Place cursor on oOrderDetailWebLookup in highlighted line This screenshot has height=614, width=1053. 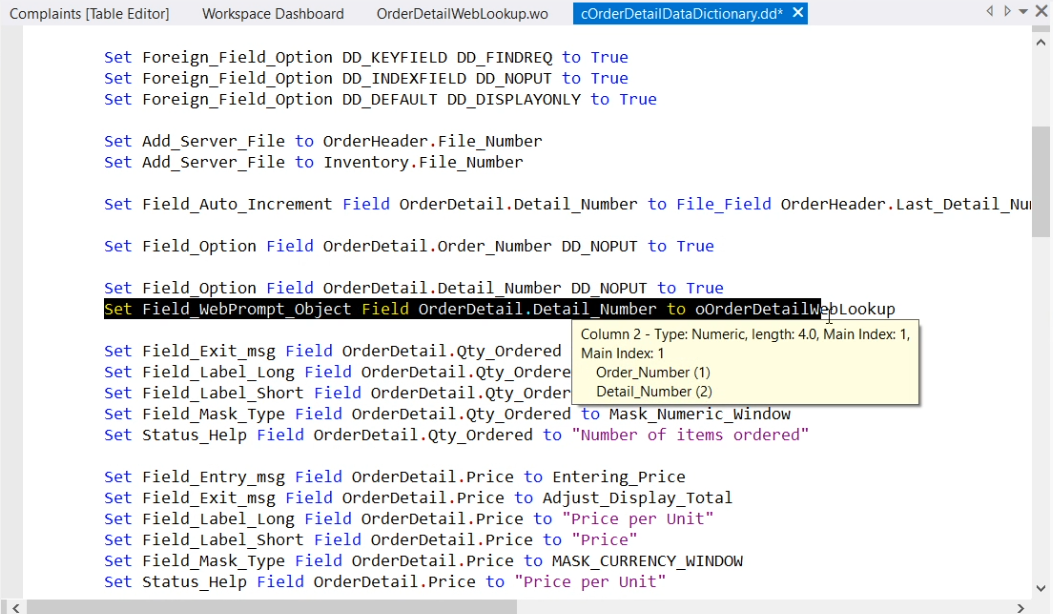point(795,309)
